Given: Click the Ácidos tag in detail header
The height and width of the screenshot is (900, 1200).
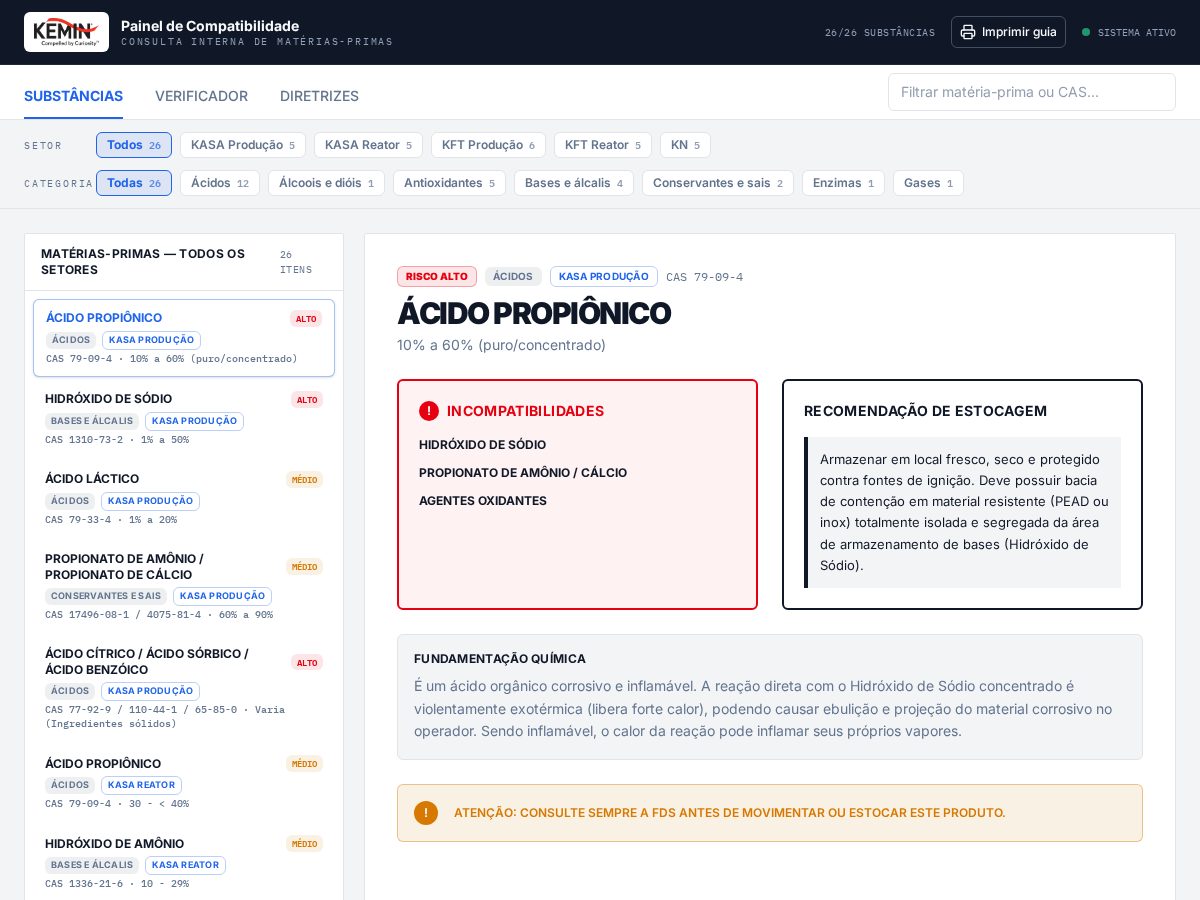Looking at the screenshot, I should pyautogui.click(x=513, y=276).
